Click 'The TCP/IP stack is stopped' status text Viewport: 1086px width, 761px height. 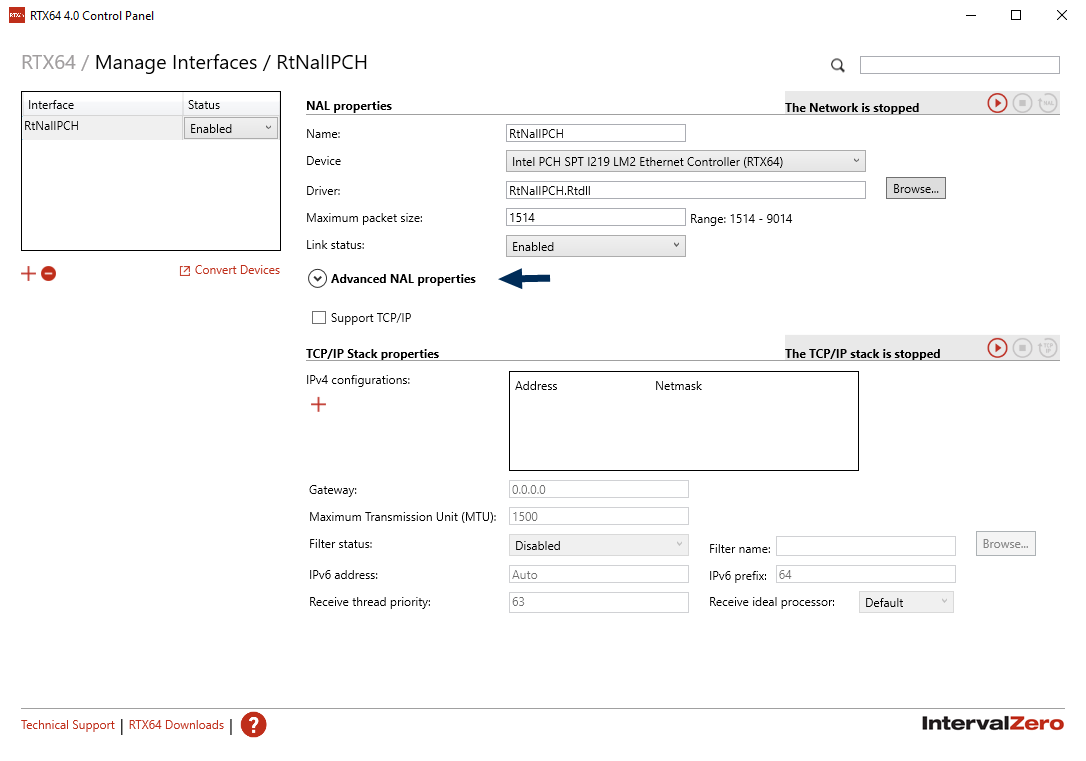pos(862,353)
